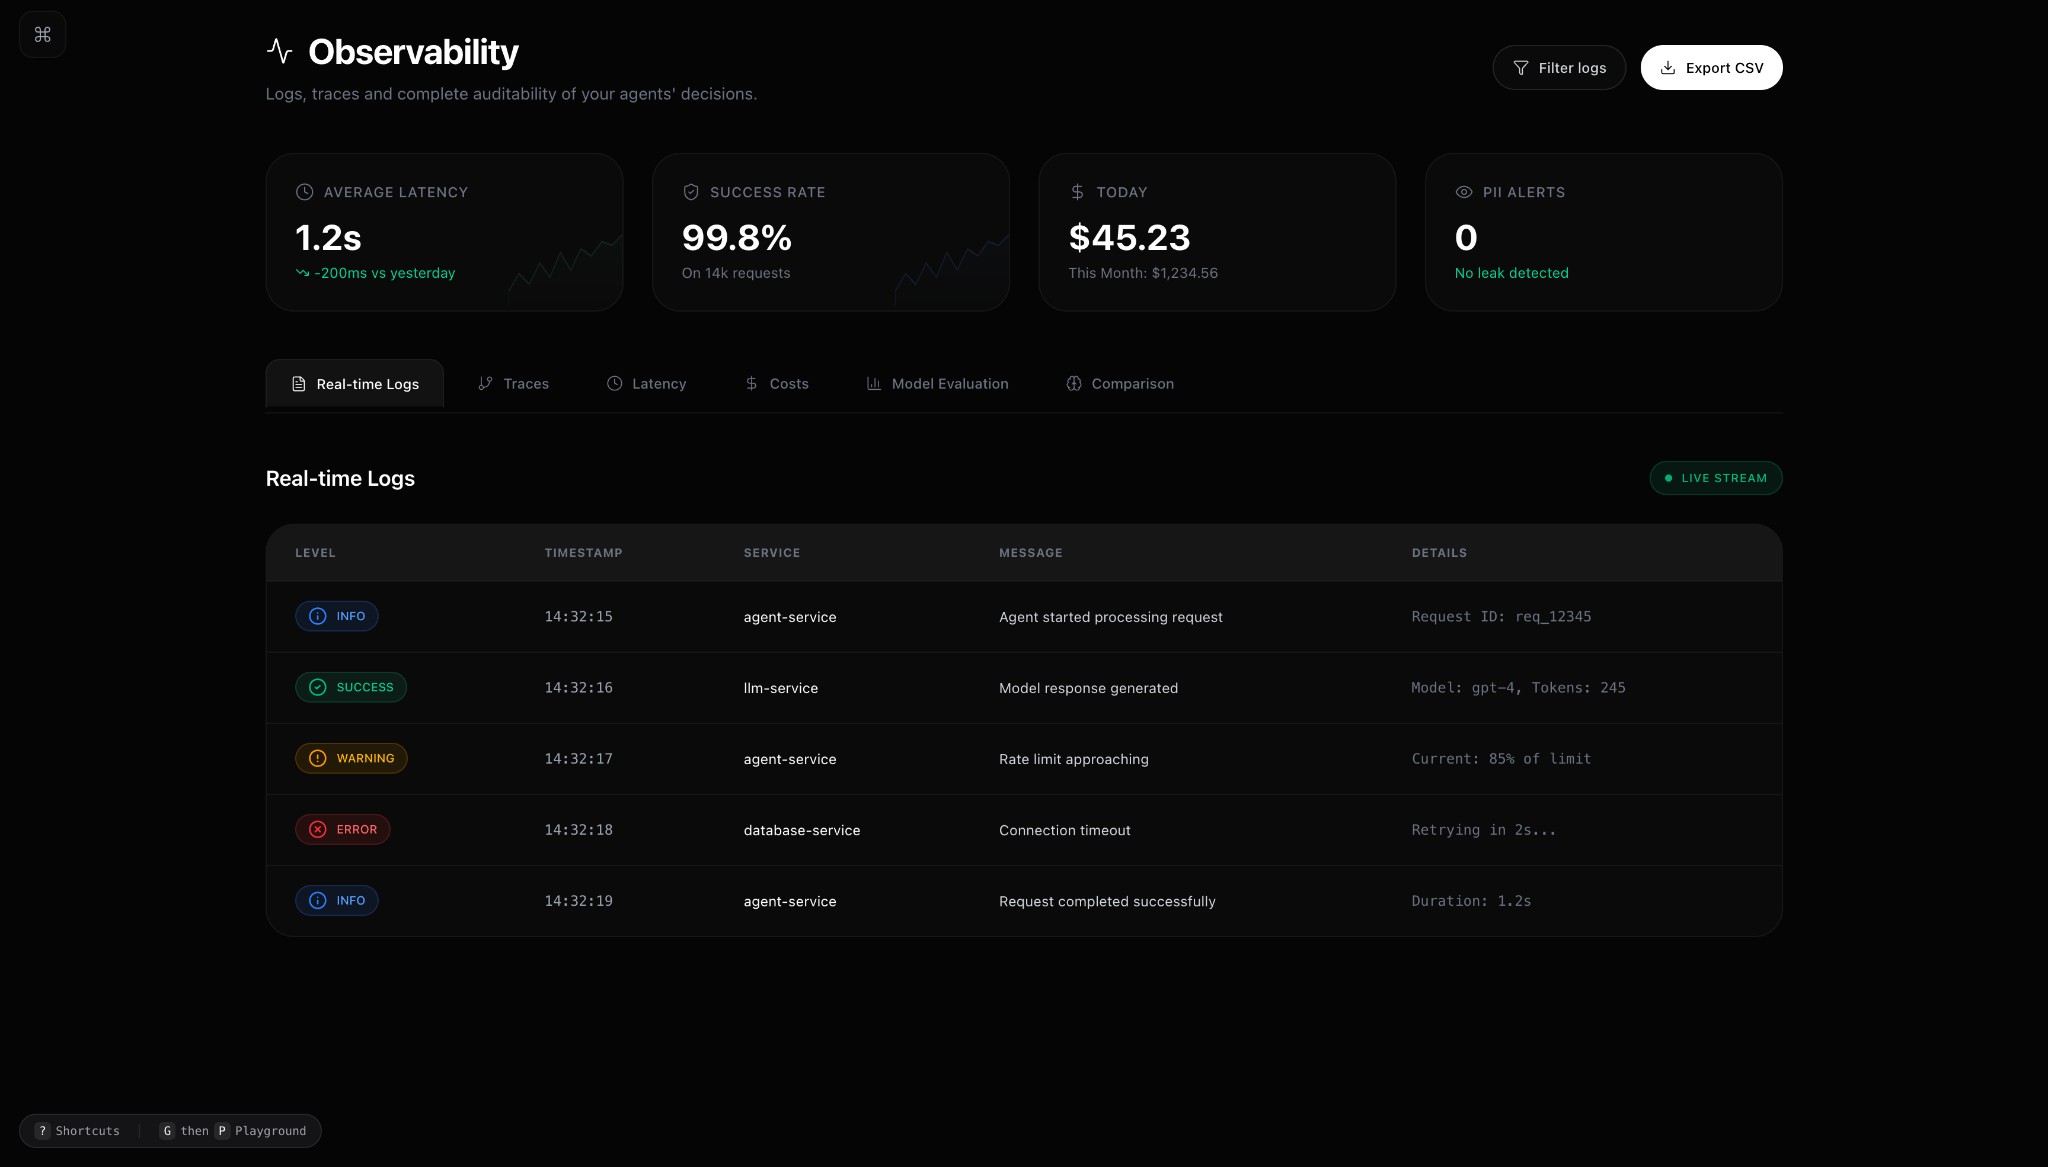Click the SUCCESS level badge
The image size is (2048, 1167).
pos(350,688)
